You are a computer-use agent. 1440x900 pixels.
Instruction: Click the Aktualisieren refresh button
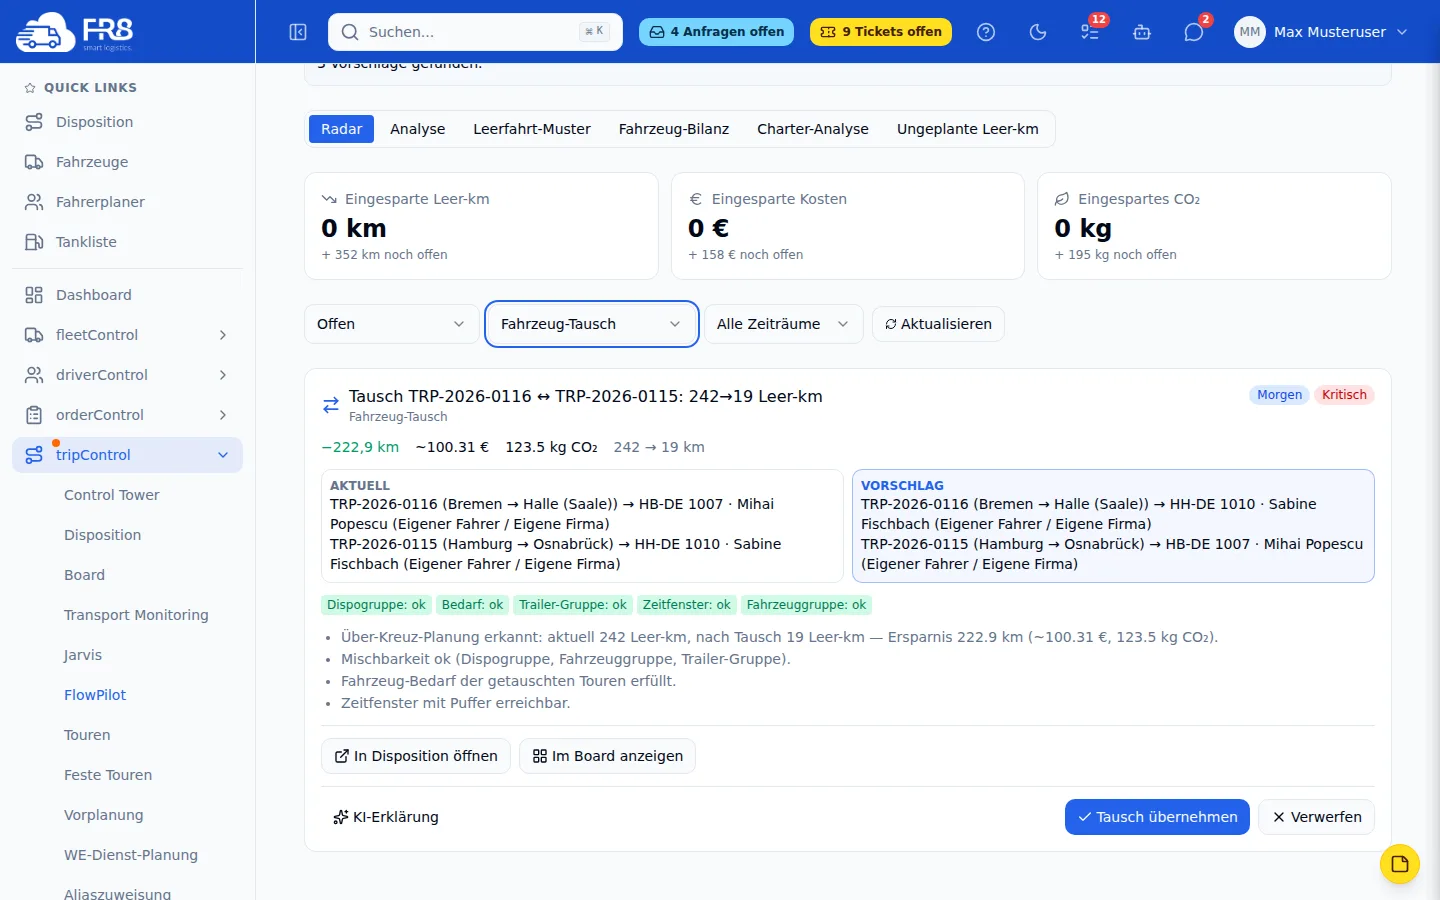[938, 324]
